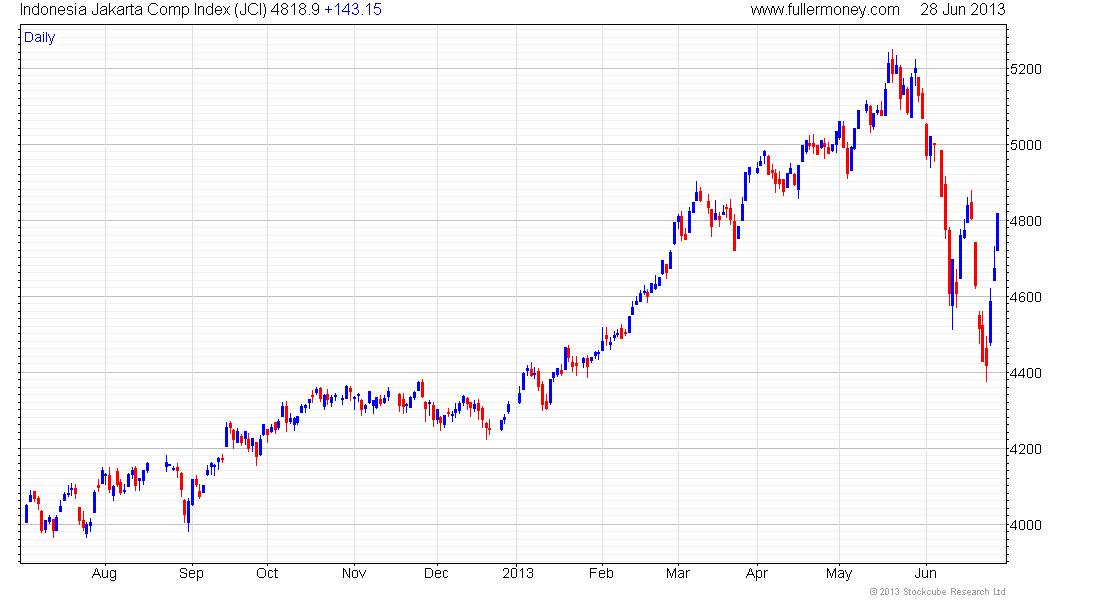Click the Sep month axis label
Screen dimensions: 1100x600
[x=192, y=573]
